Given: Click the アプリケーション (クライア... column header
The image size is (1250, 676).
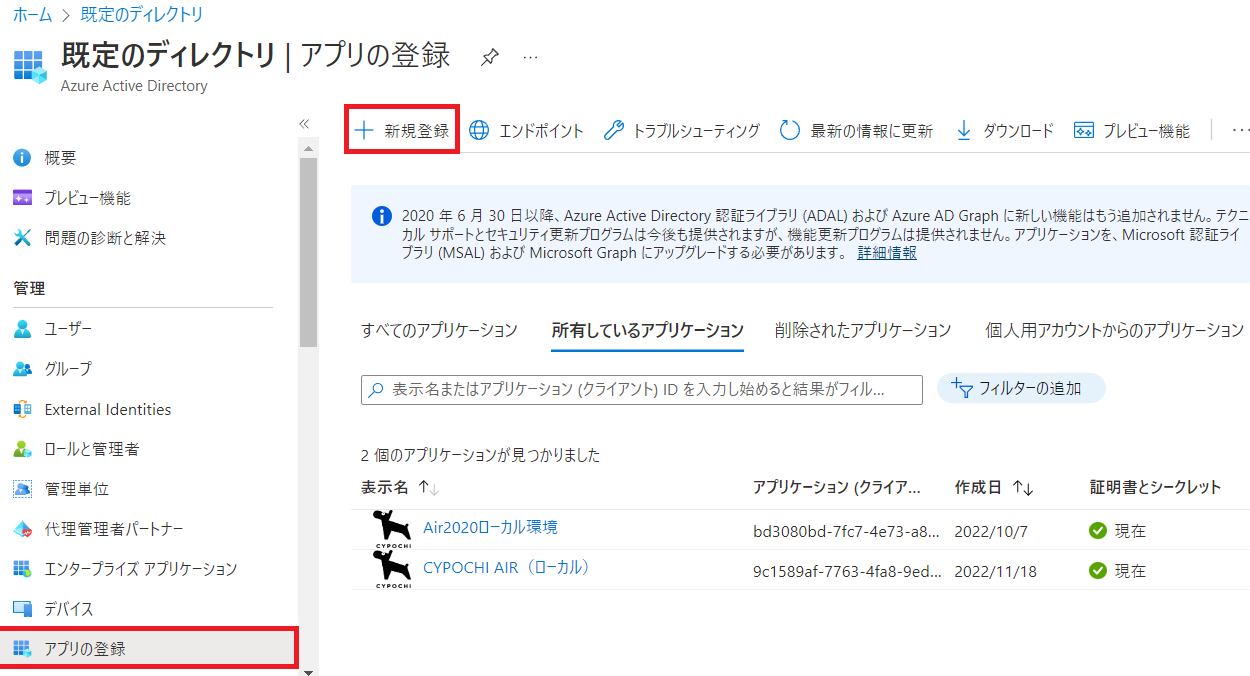Looking at the screenshot, I should click(x=836, y=487).
